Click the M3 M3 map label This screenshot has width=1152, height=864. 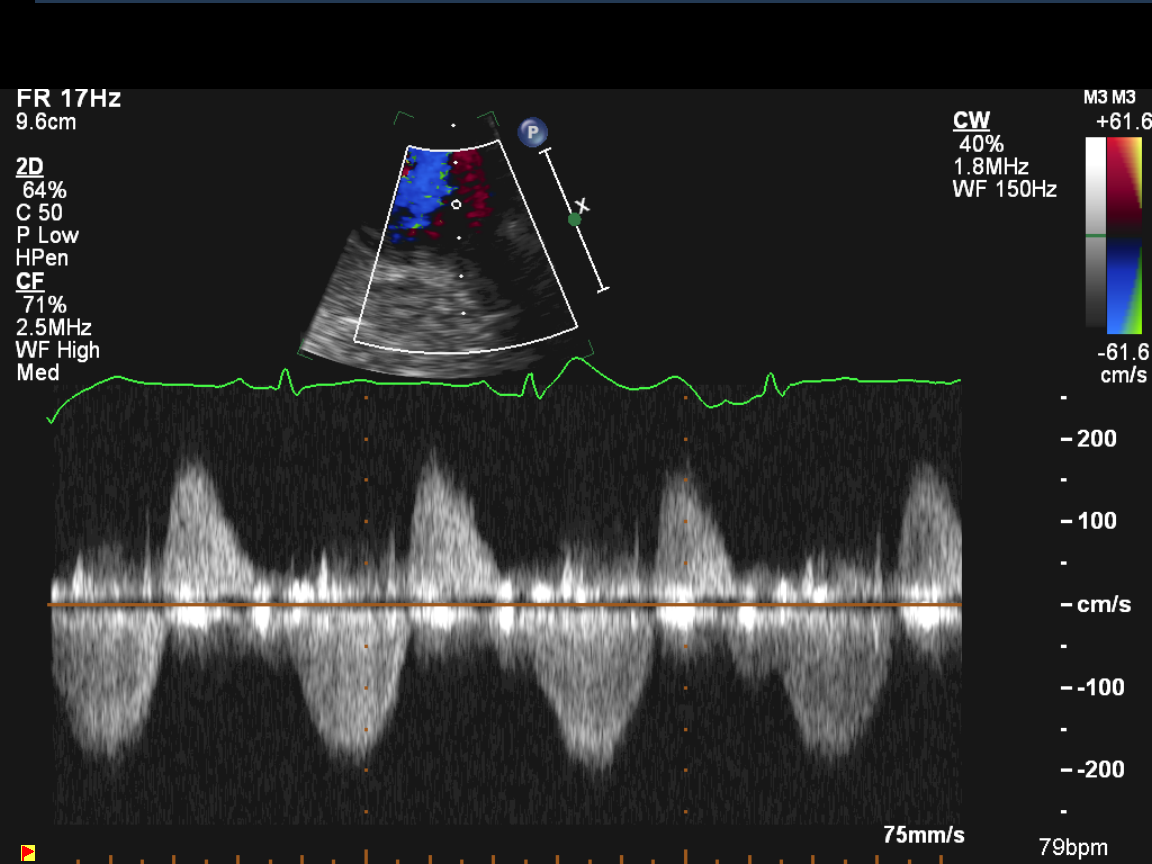click(x=1109, y=98)
